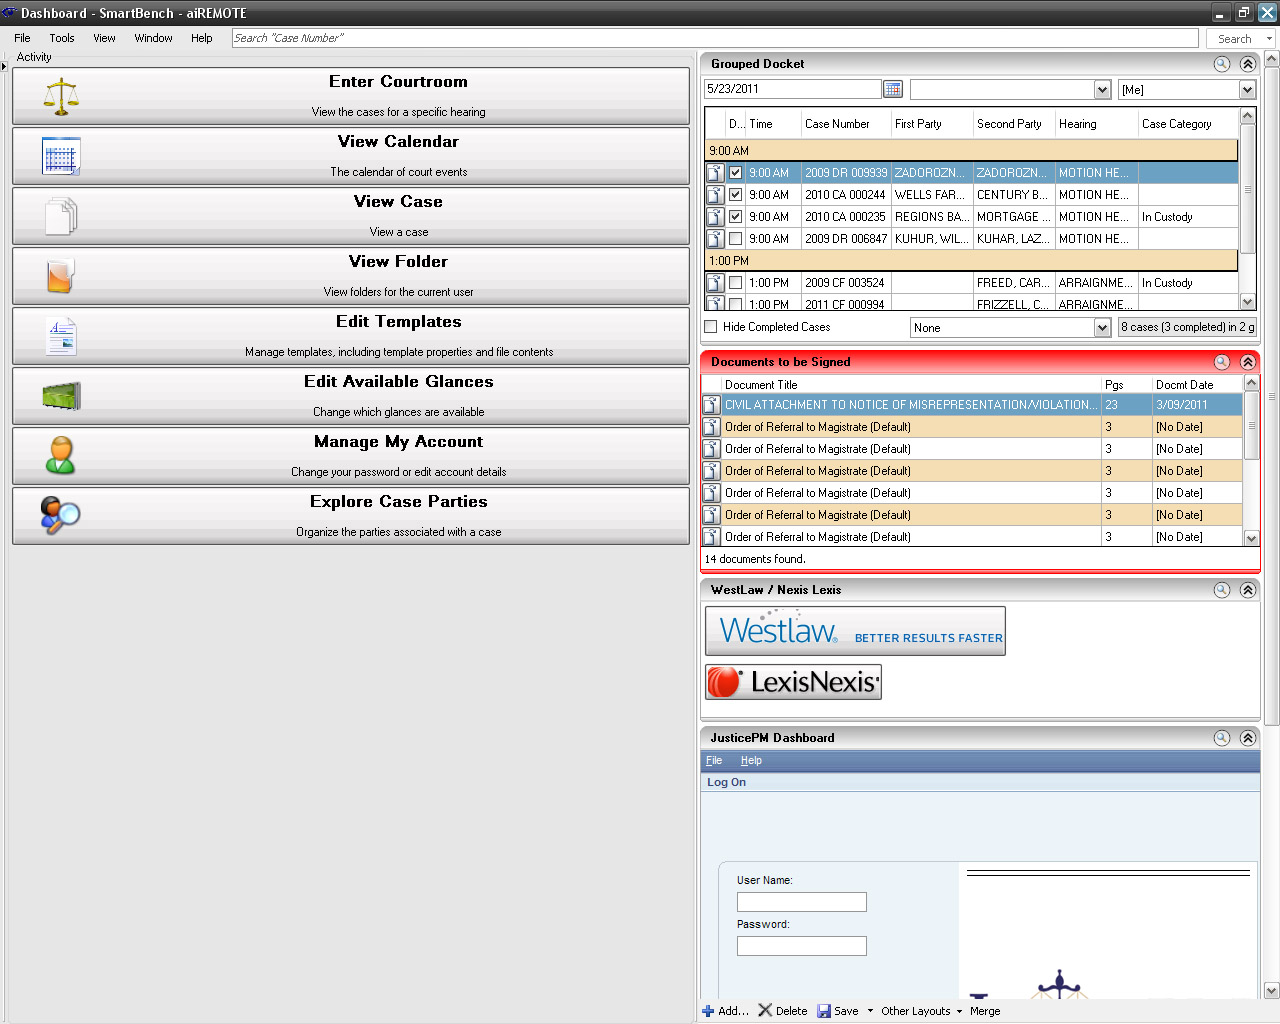Enable Hide Completed Cases checkbox

pos(711,327)
